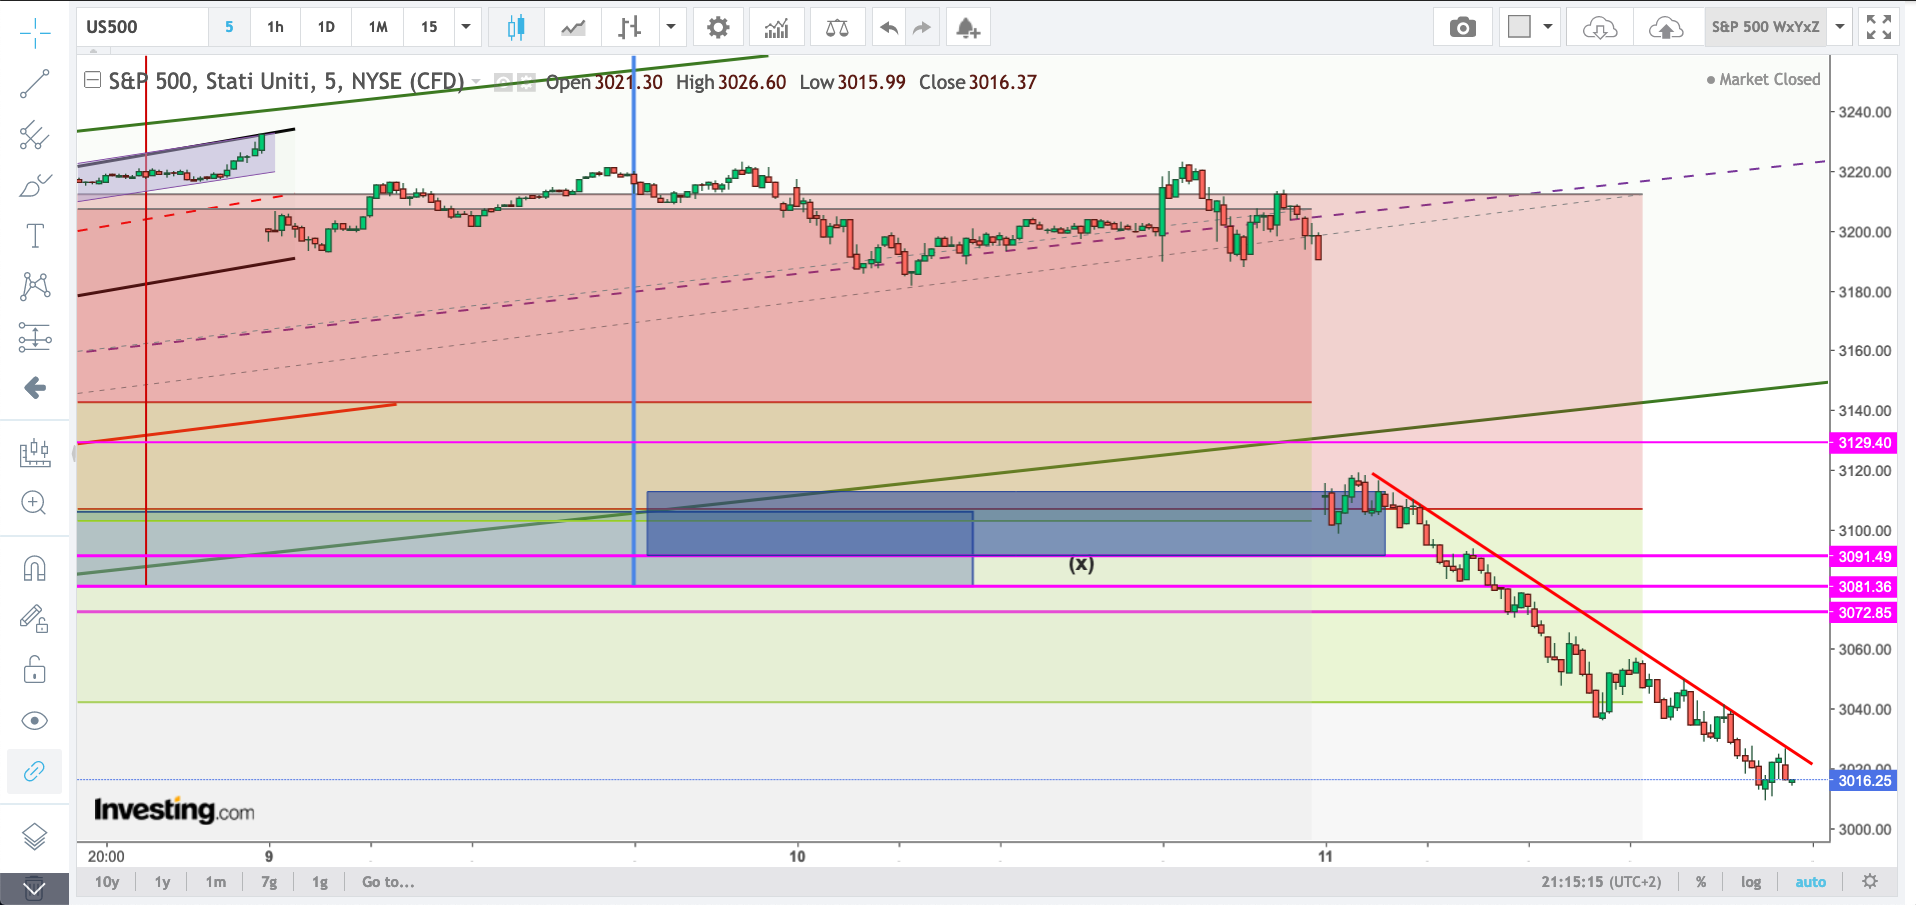
Task: Click the chart layout square swatch
Action: click(1519, 27)
